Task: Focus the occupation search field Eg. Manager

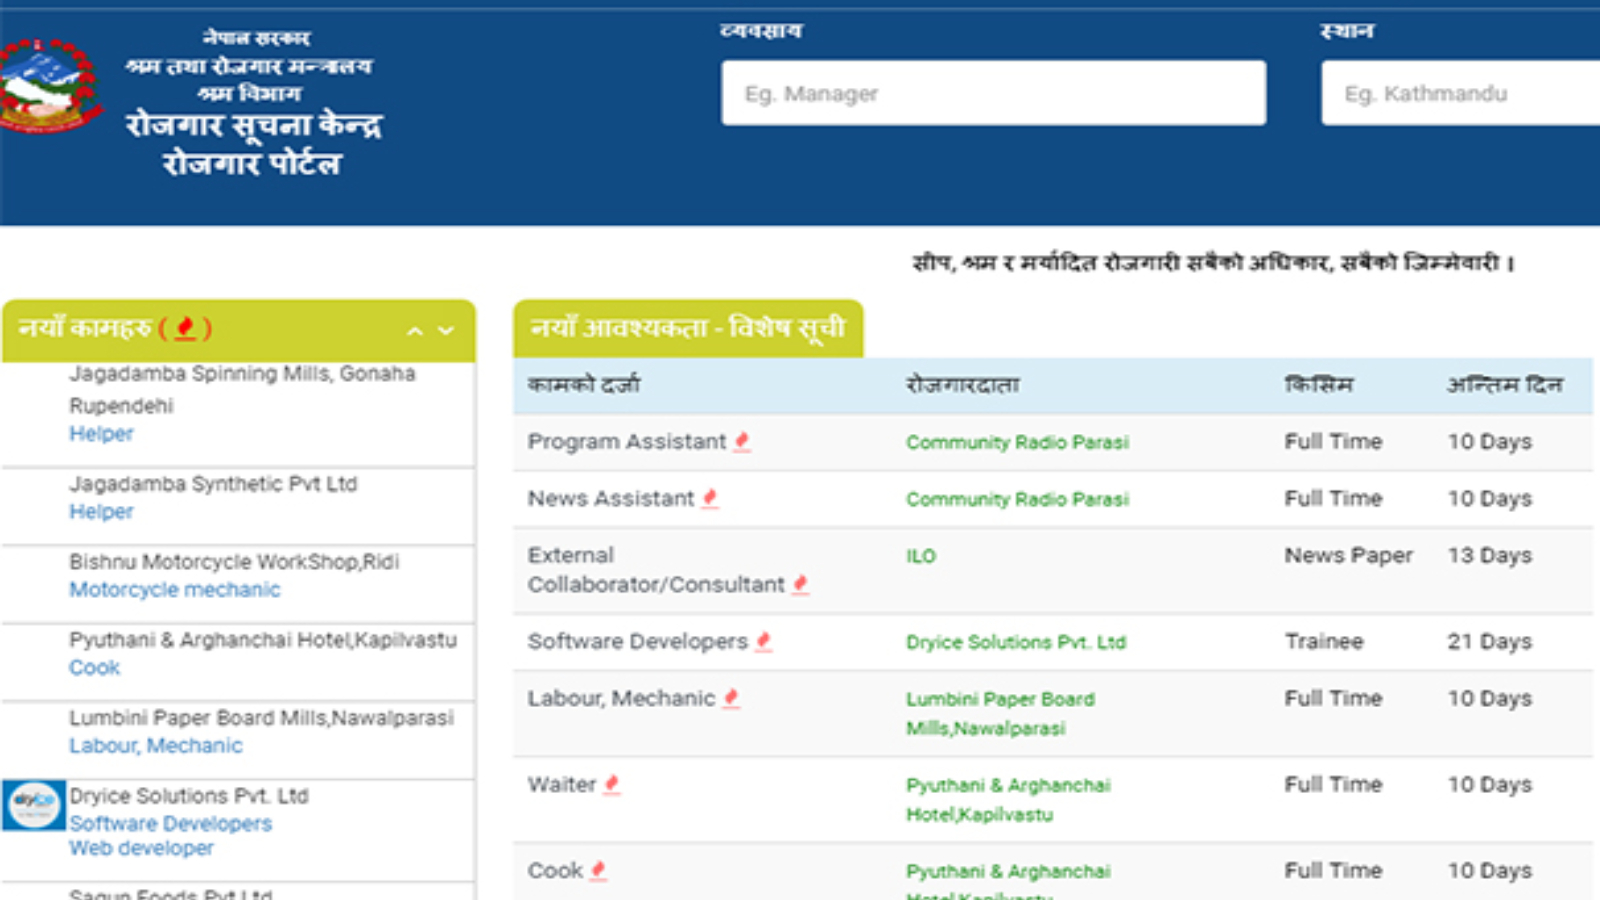Action: pos(994,93)
